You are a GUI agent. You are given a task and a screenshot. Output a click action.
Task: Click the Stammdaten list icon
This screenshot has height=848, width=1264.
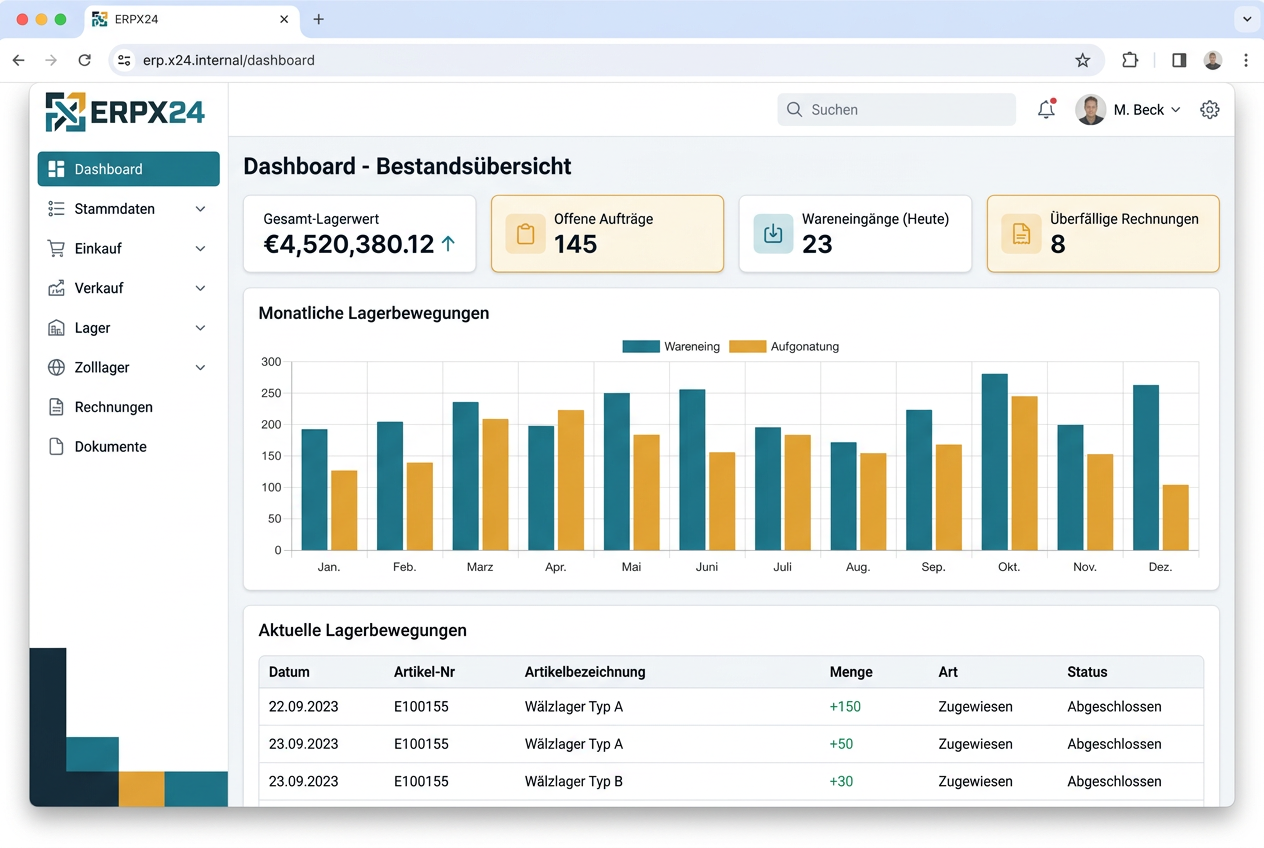[x=56, y=209]
